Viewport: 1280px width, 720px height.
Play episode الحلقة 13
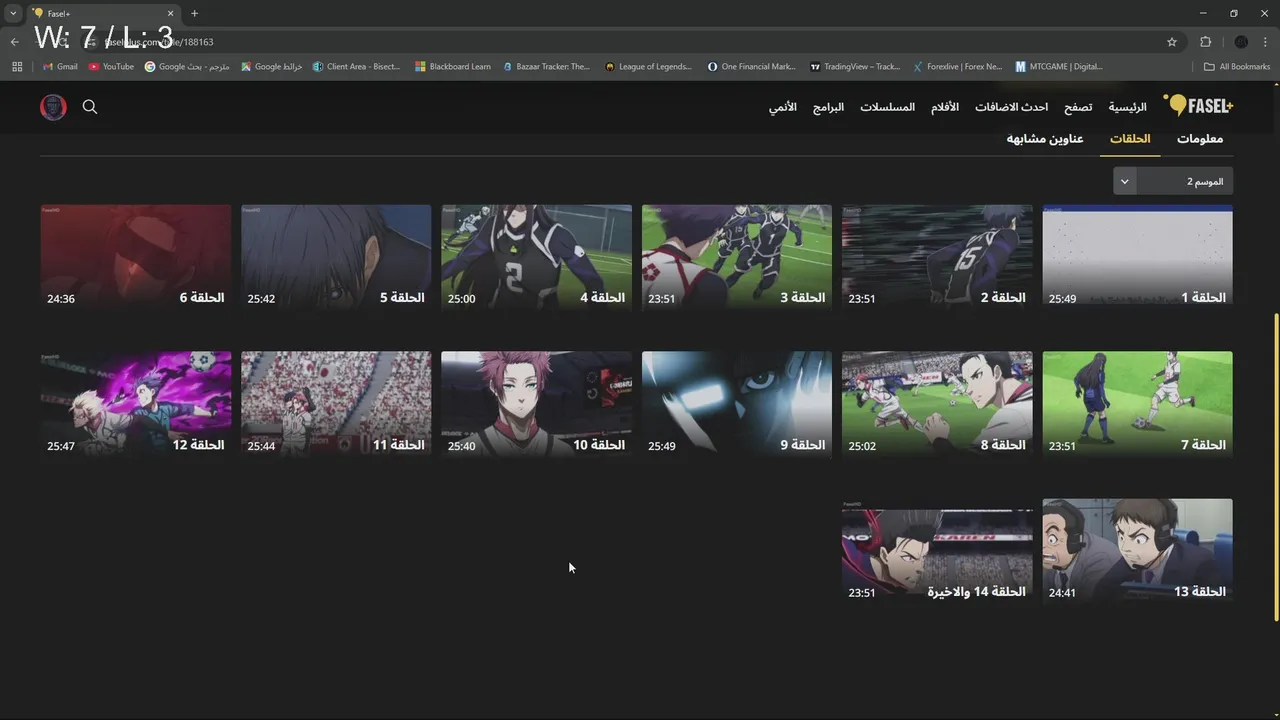point(1138,550)
